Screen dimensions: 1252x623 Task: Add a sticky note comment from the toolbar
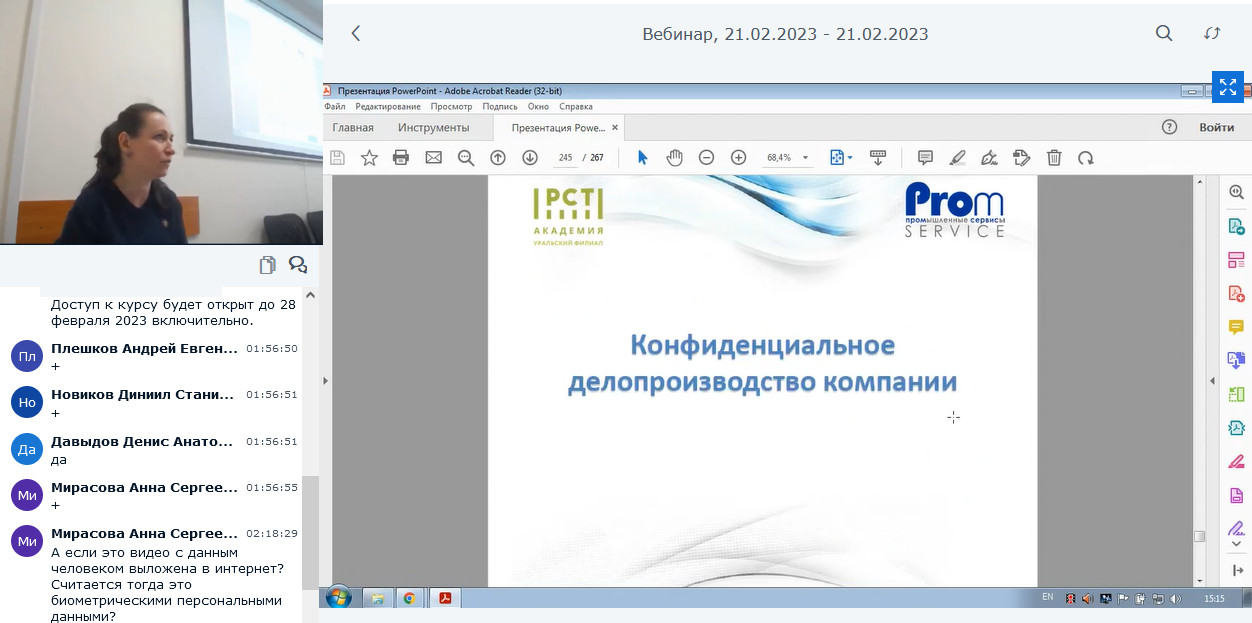[x=925, y=158]
